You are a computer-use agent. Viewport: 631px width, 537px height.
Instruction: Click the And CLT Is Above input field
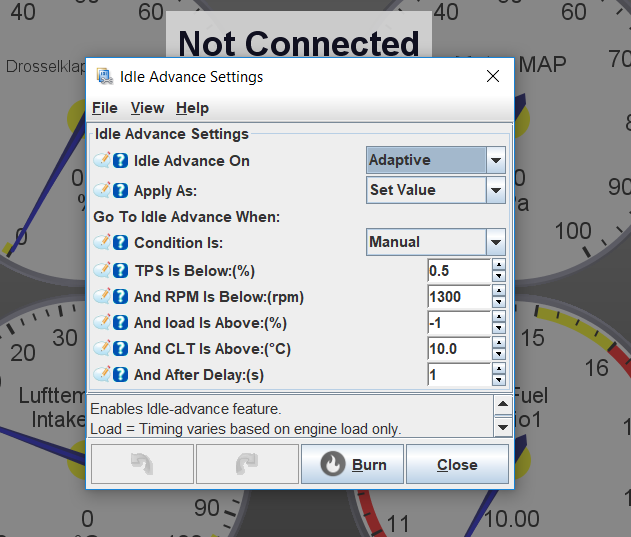pos(458,349)
